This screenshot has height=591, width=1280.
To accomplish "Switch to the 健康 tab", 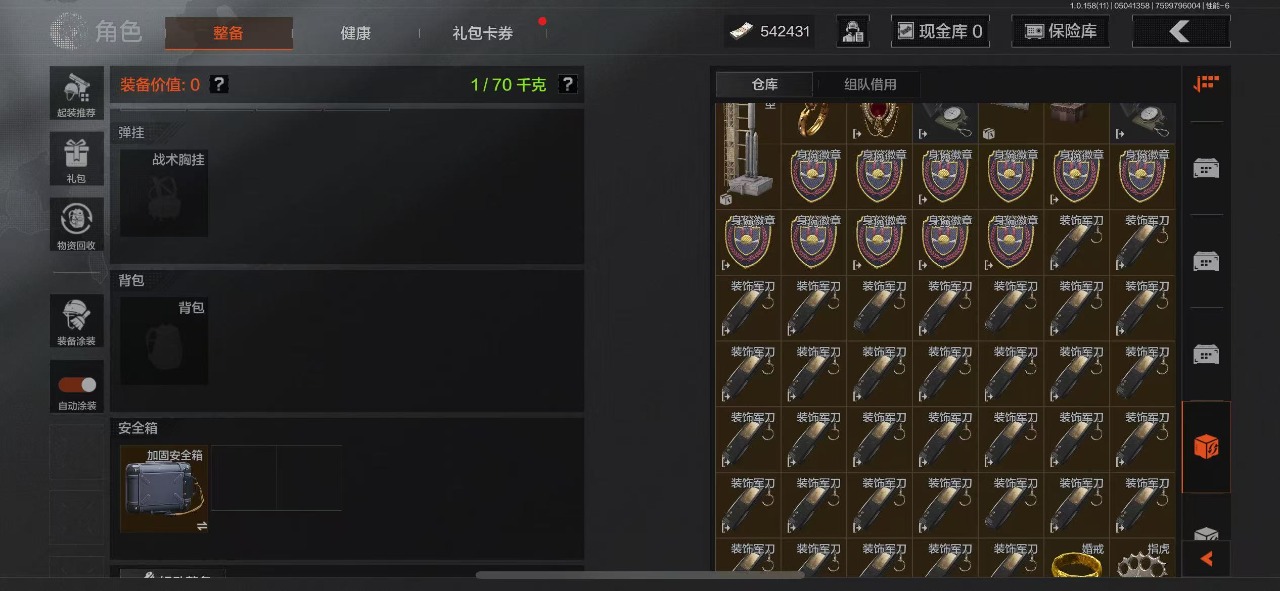I will 355,33.
